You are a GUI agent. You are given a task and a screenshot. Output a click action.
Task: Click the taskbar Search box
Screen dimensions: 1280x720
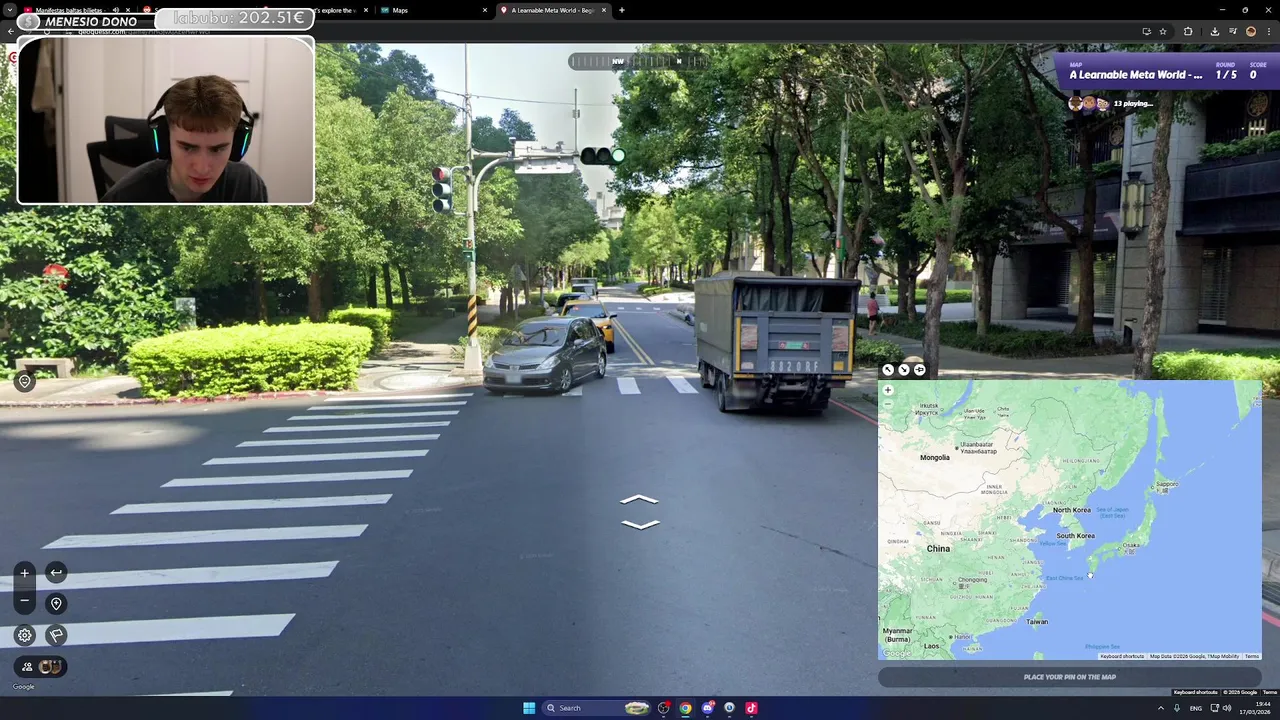point(597,708)
